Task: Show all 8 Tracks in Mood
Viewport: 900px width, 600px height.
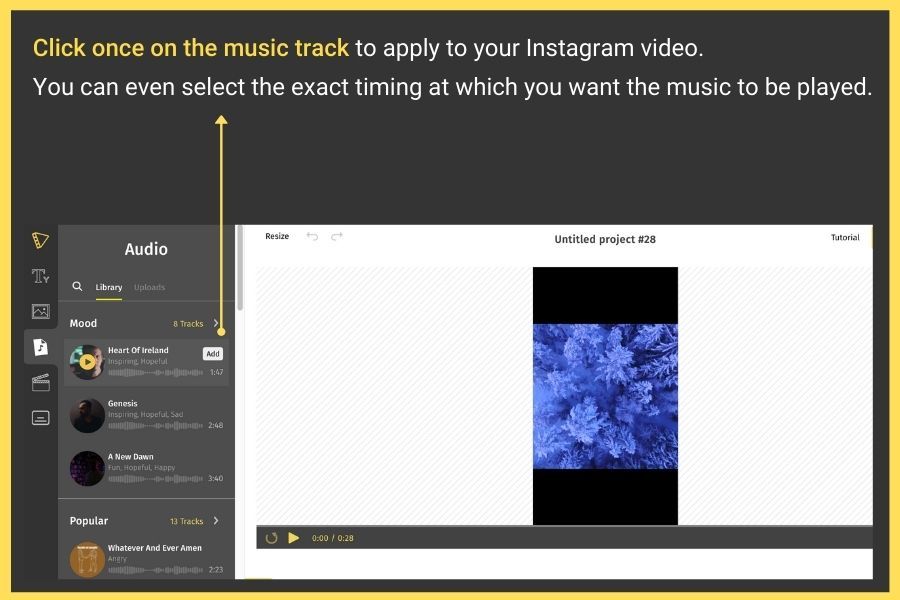Action: (188, 324)
